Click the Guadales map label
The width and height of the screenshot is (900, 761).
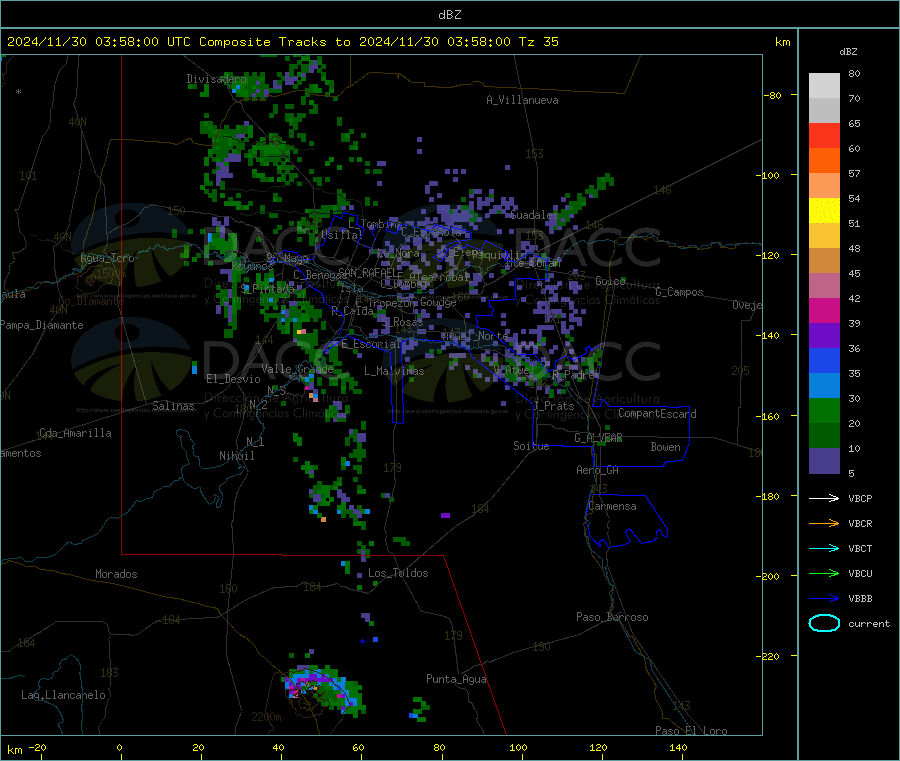tap(534, 215)
